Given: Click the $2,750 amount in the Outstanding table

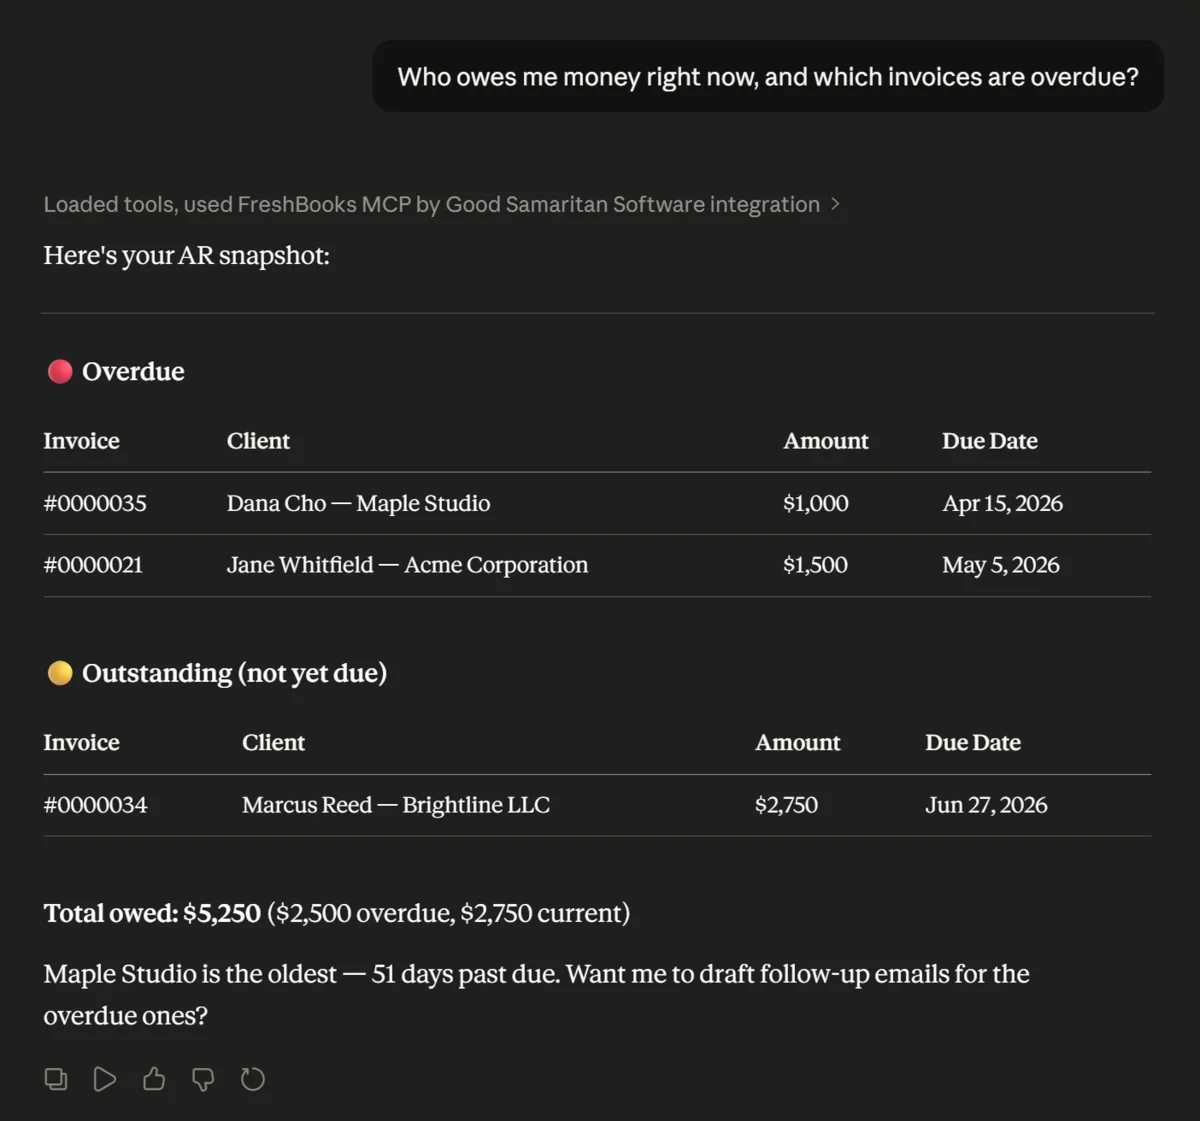Looking at the screenshot, I should pos(786,805).
